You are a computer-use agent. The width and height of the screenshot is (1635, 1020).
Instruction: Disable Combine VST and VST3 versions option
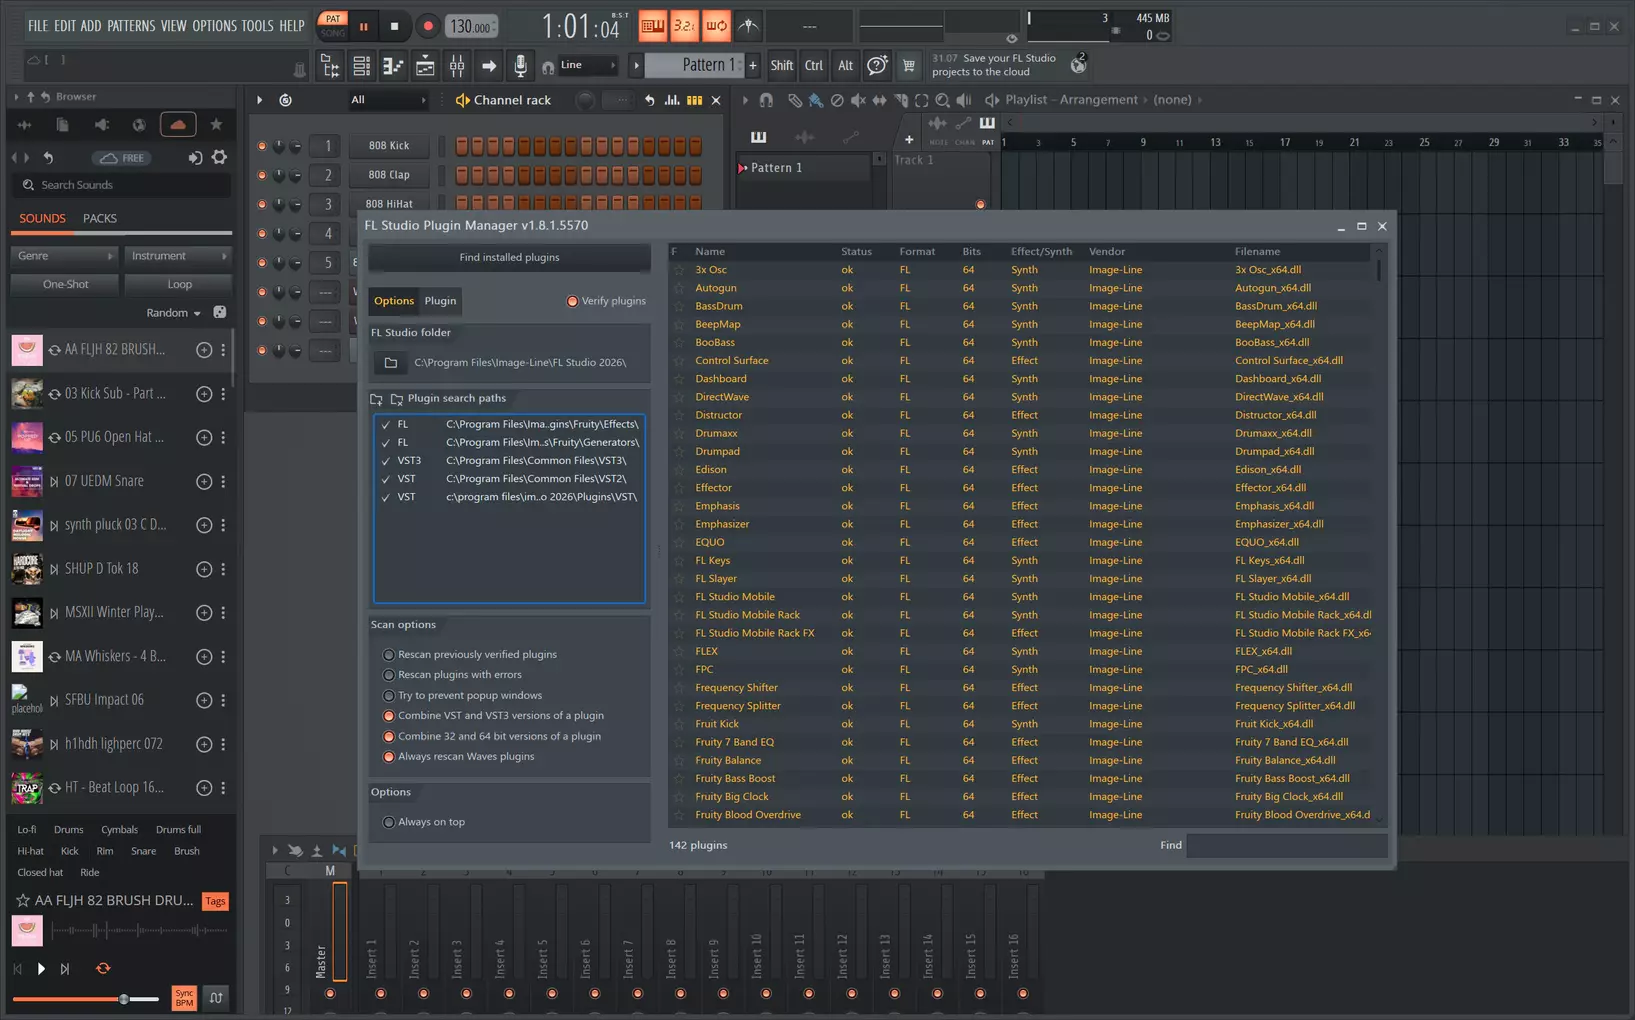(389, 716)
